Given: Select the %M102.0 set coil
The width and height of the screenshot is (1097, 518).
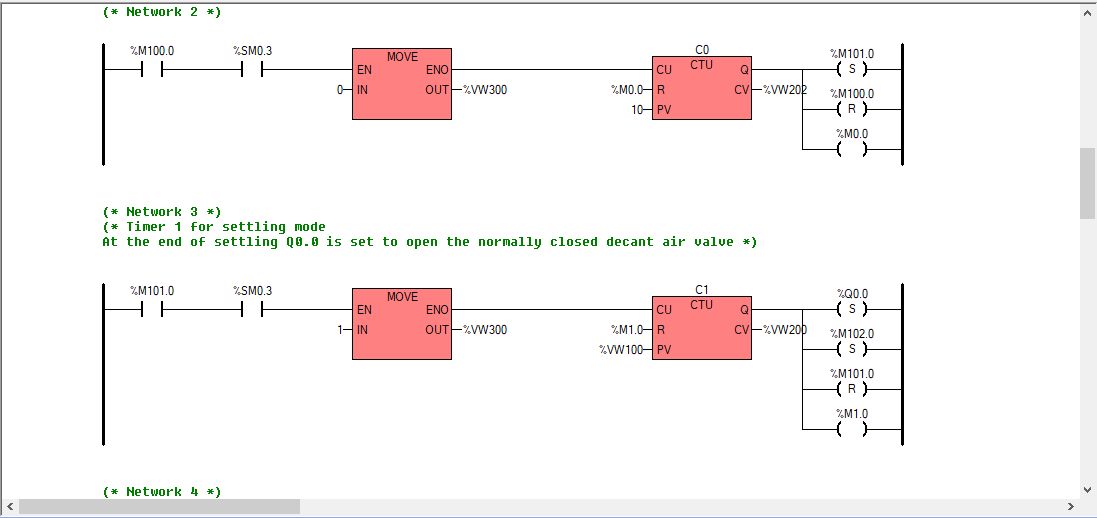Looking at the screenshot, I should coord(851,350).
